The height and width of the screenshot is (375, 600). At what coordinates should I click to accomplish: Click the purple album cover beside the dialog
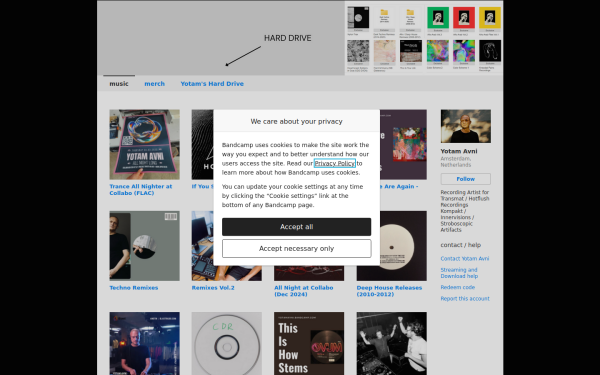click(x=403, y=145)
